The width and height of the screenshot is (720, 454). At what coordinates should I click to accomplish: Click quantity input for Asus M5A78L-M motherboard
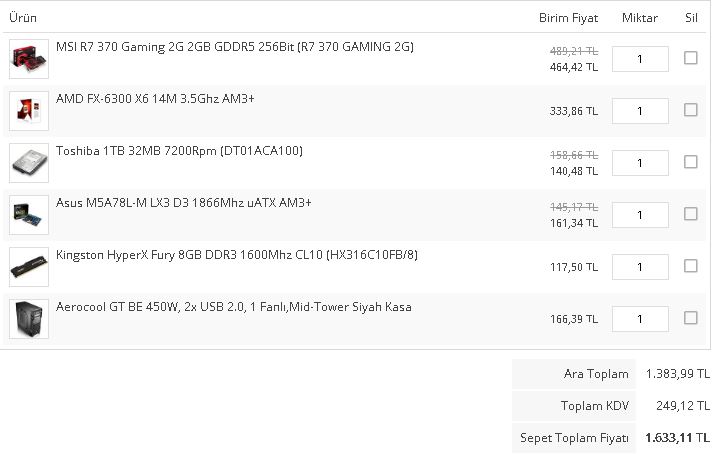coord(640,215)
